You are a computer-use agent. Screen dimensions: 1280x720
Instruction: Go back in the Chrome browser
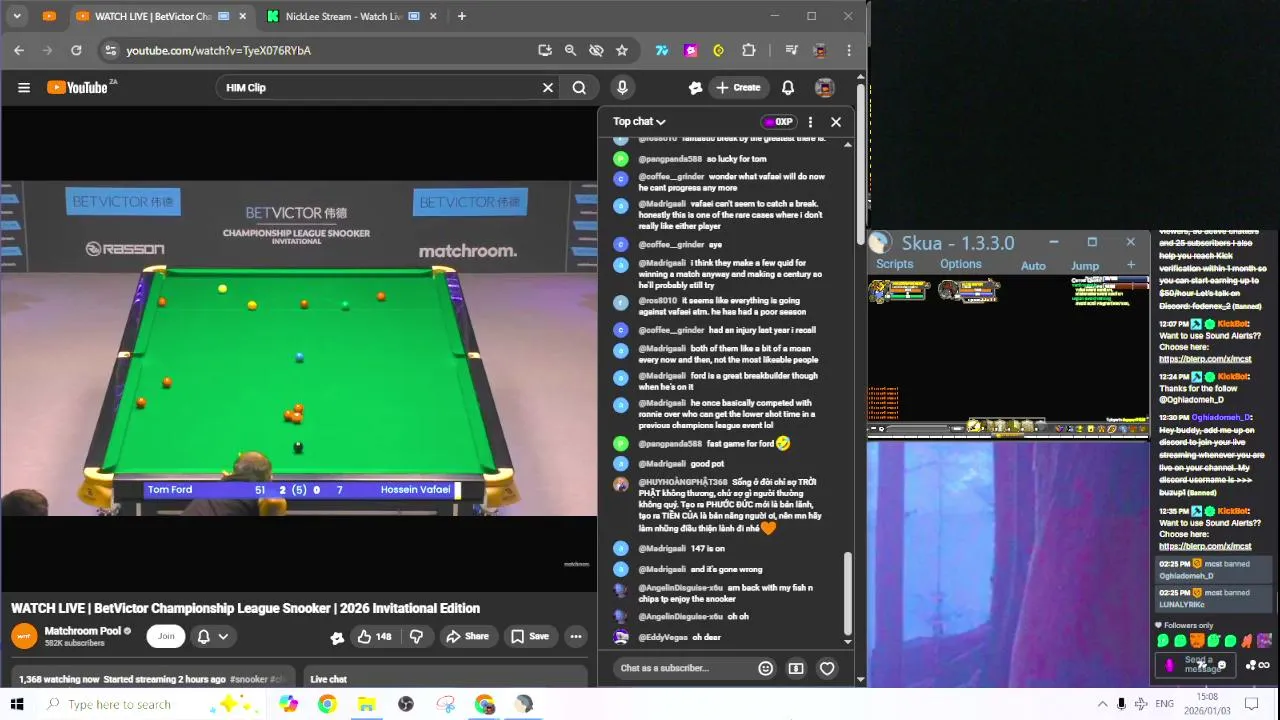pos(19,50)
